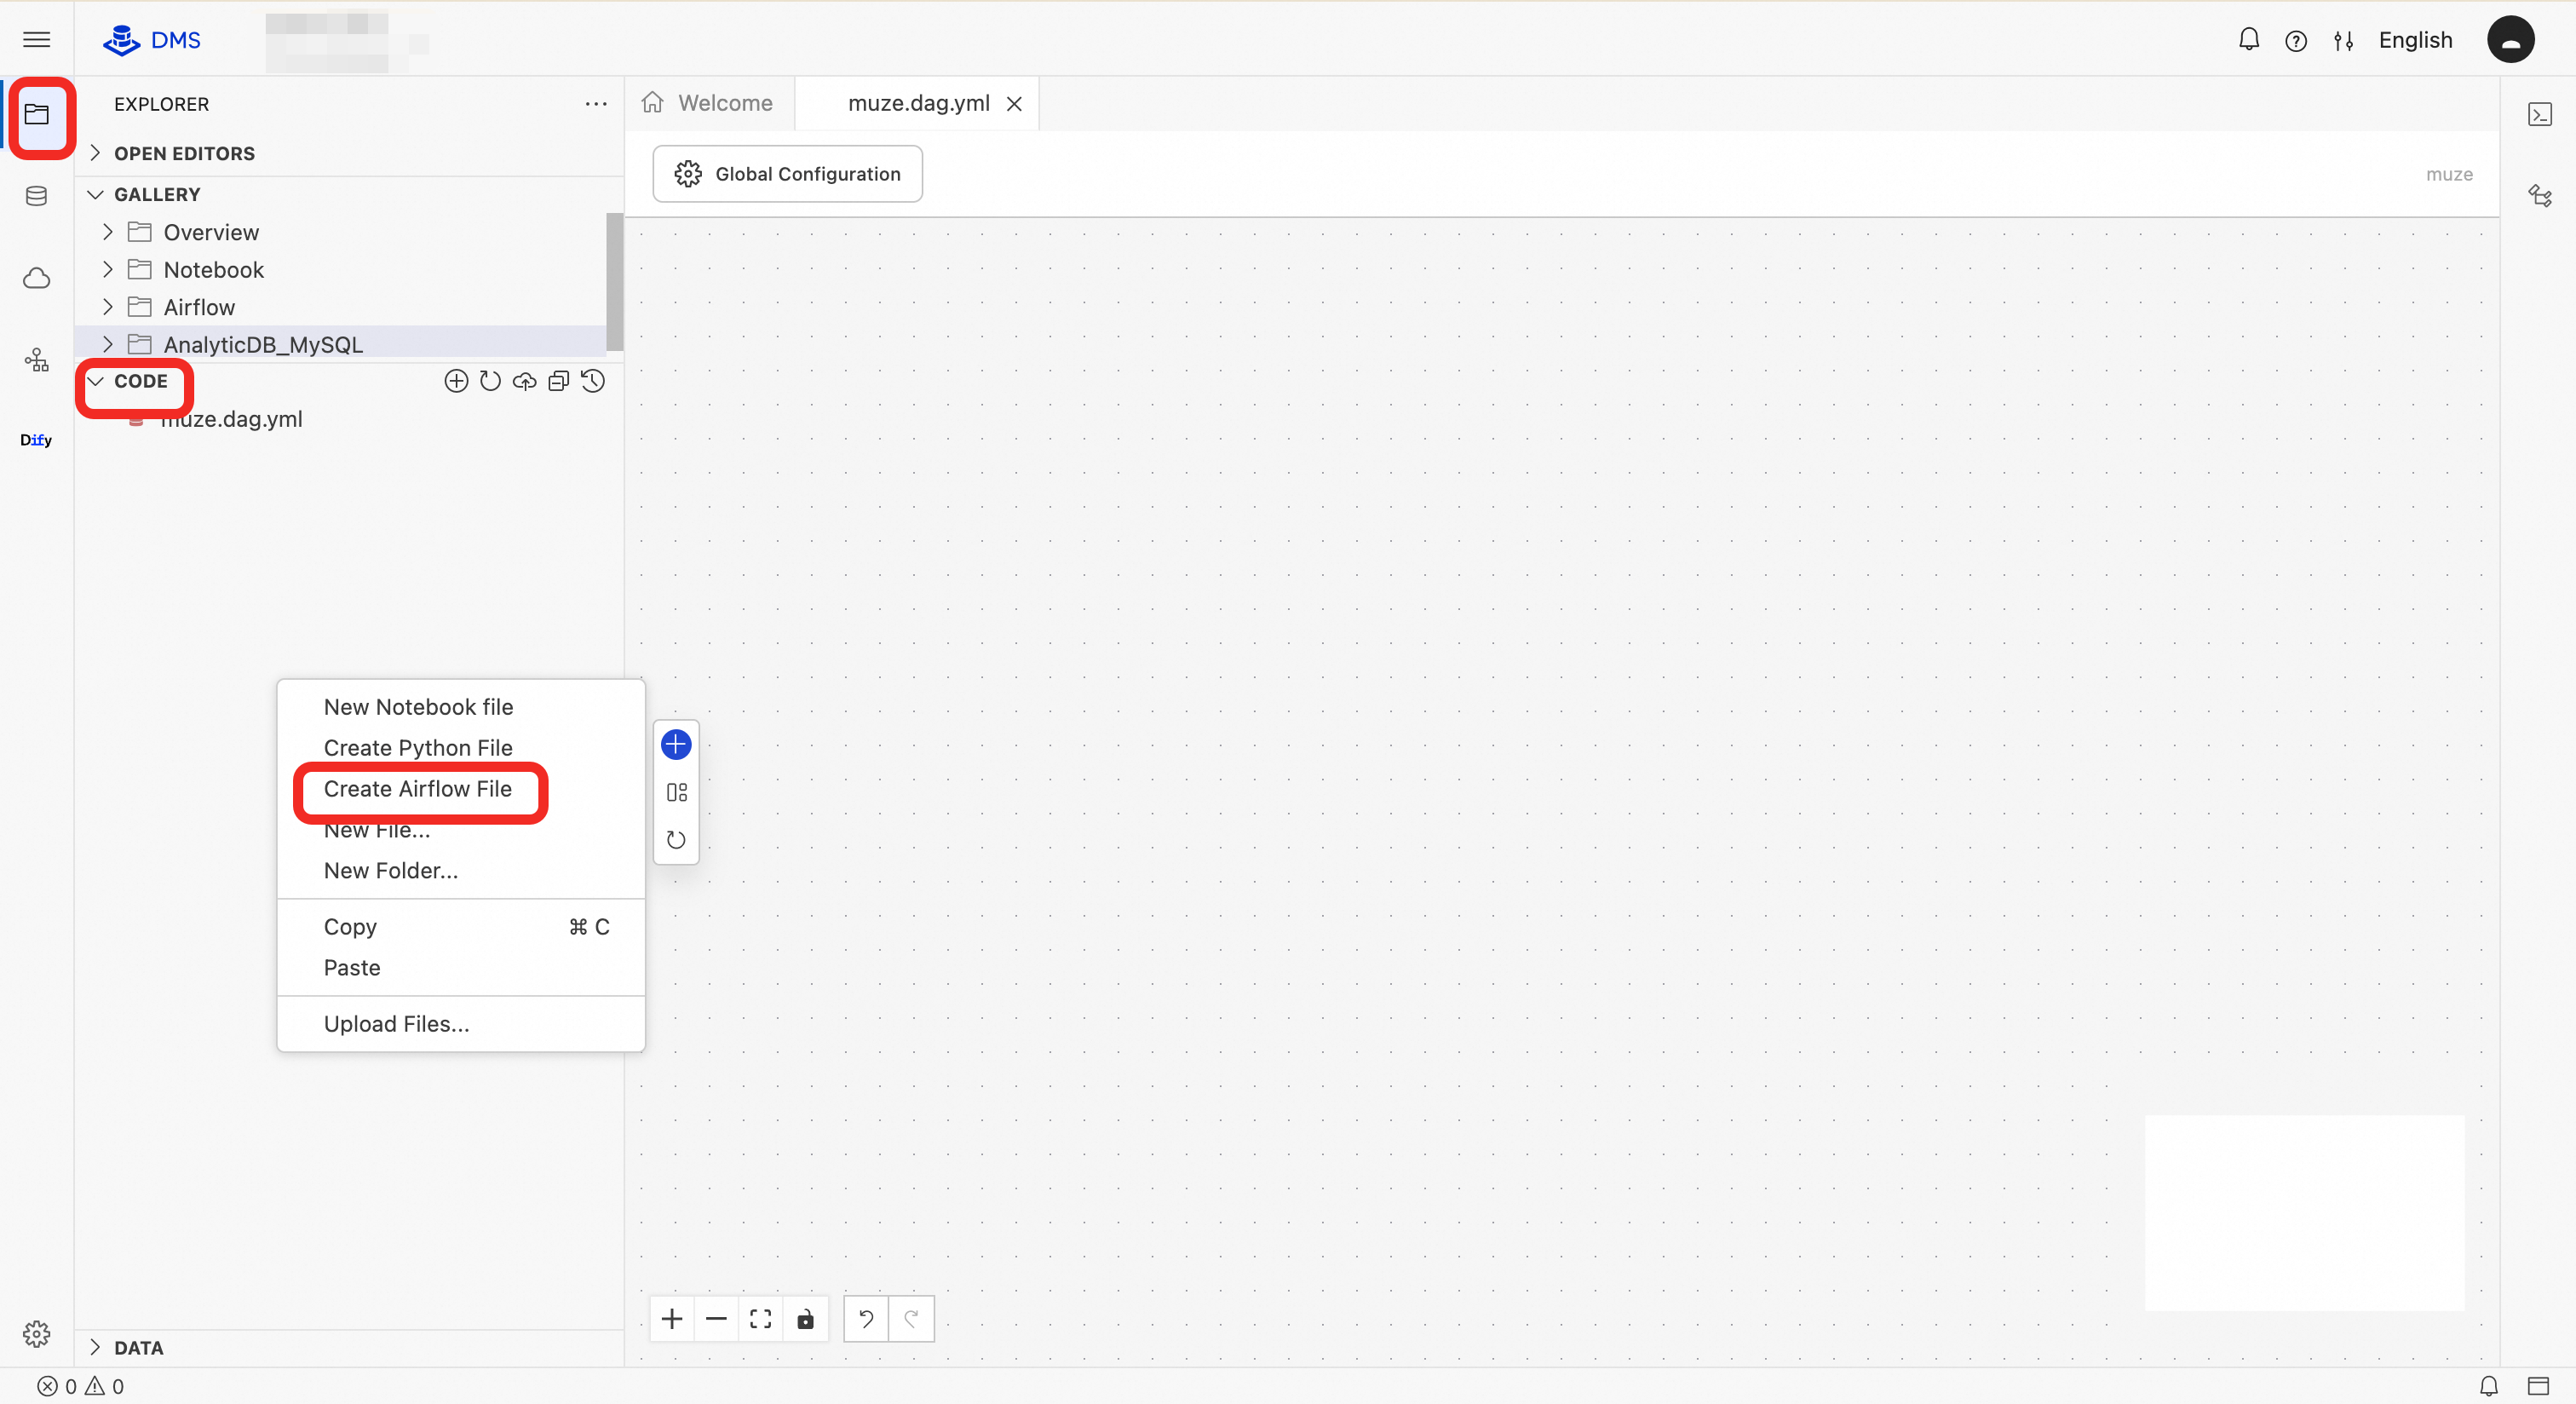2576x1404 pixels.
Task: Open the hamburger main menu
Action: pos(37,40)
